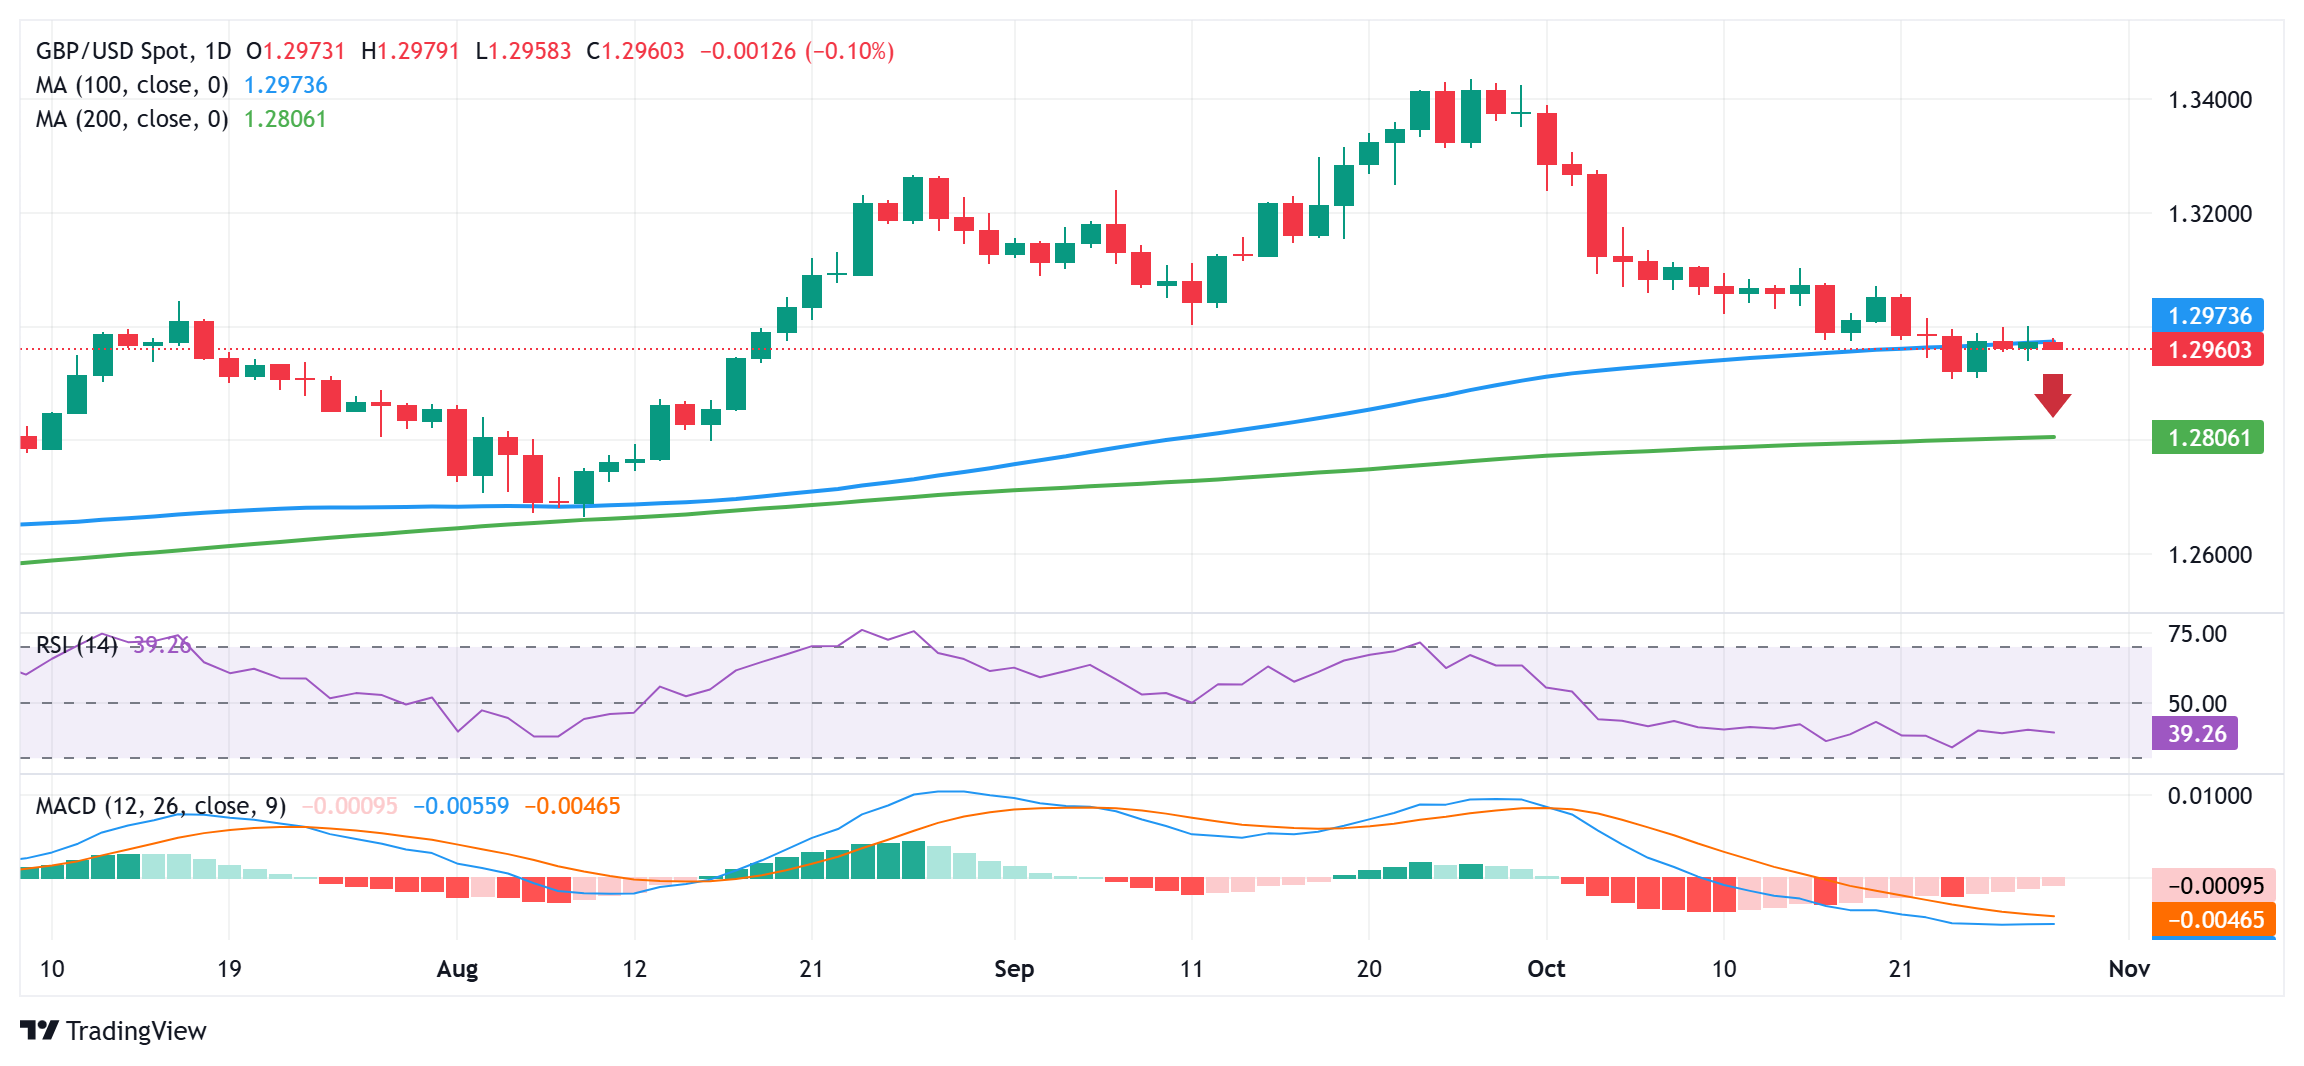
Task: Click the Nov label on time axis
Action: point(2128,969)
